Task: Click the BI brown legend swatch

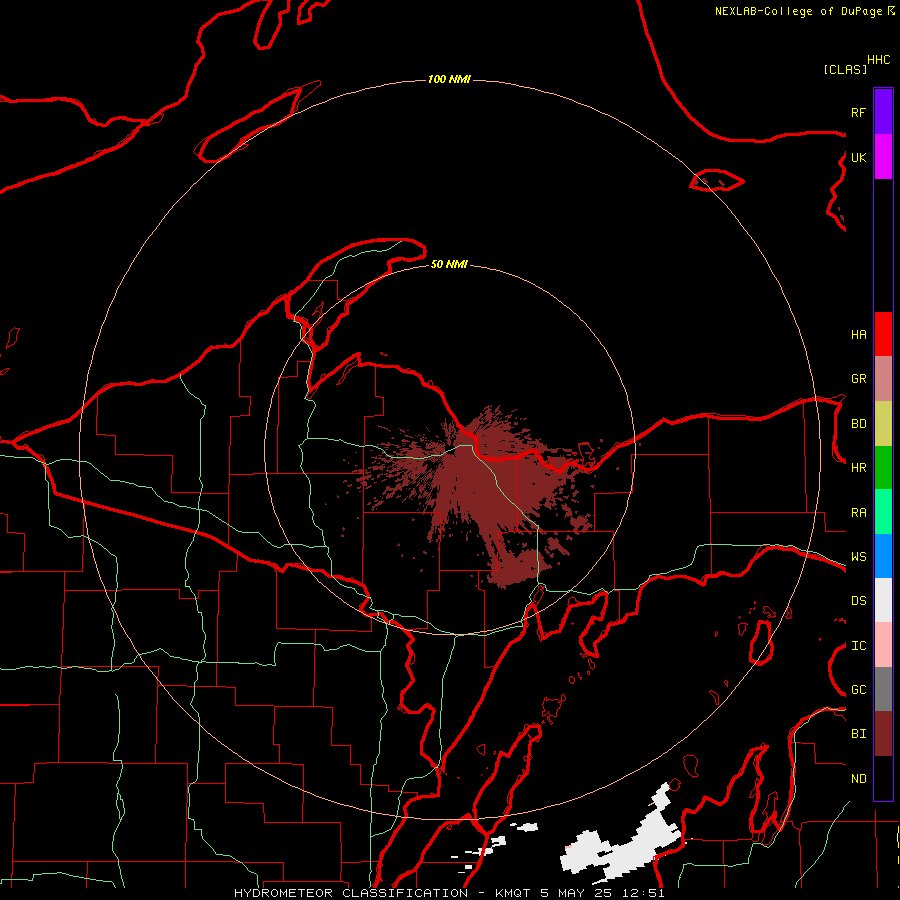Action: (x=883, y=734)
